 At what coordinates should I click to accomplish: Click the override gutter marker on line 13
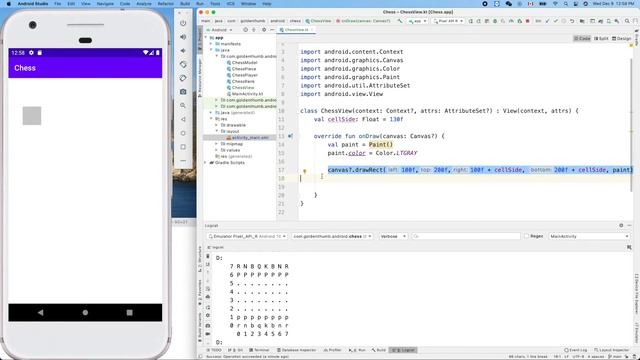point(290,136)
